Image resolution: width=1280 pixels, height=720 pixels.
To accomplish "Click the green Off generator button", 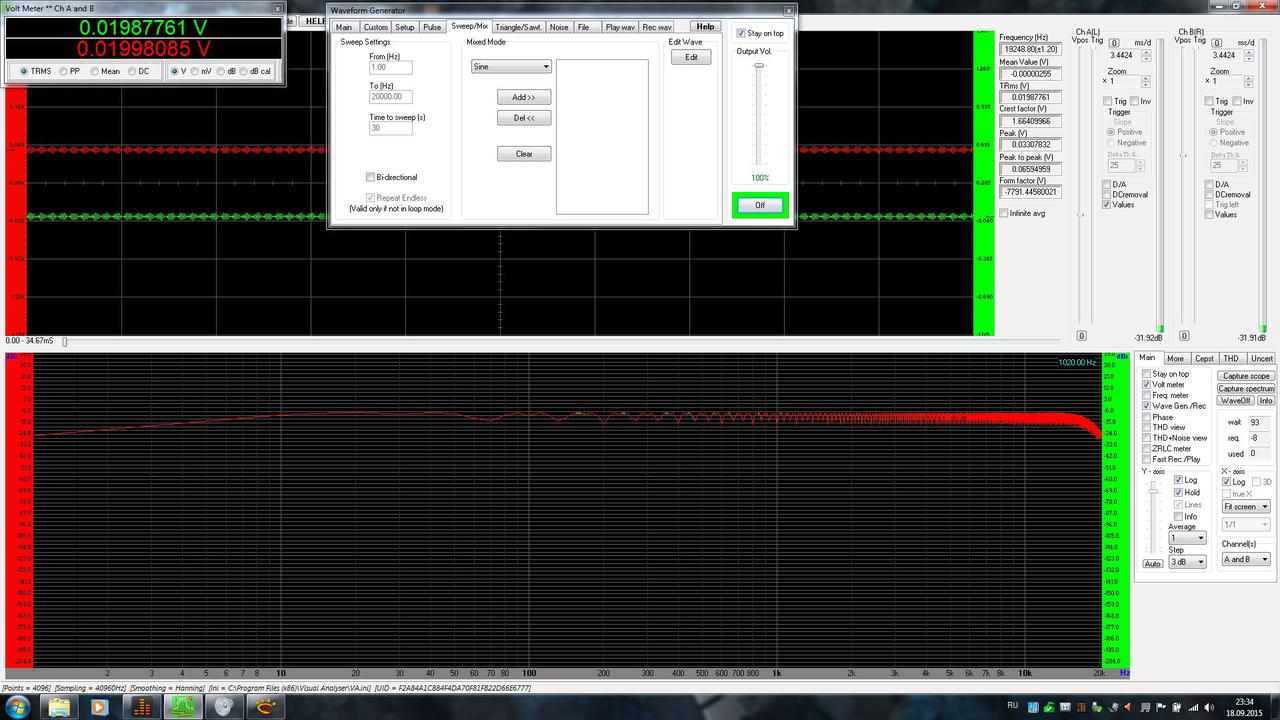I will pos(760,205).
